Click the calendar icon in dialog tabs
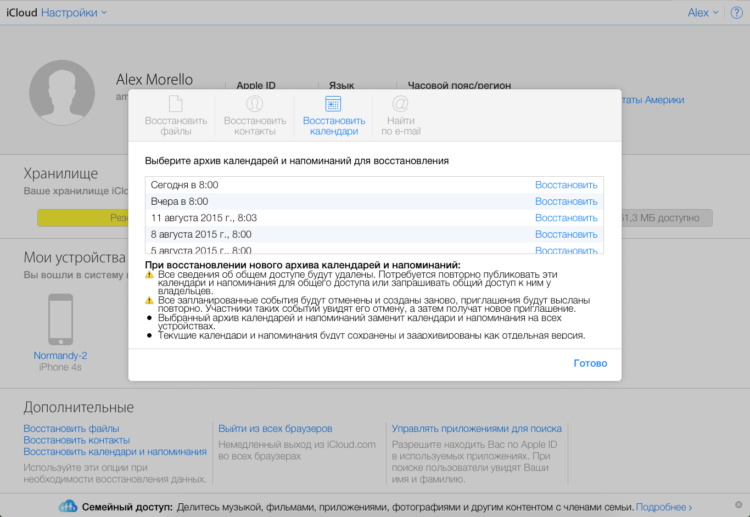The image size is (750, 517). (333, 104)
